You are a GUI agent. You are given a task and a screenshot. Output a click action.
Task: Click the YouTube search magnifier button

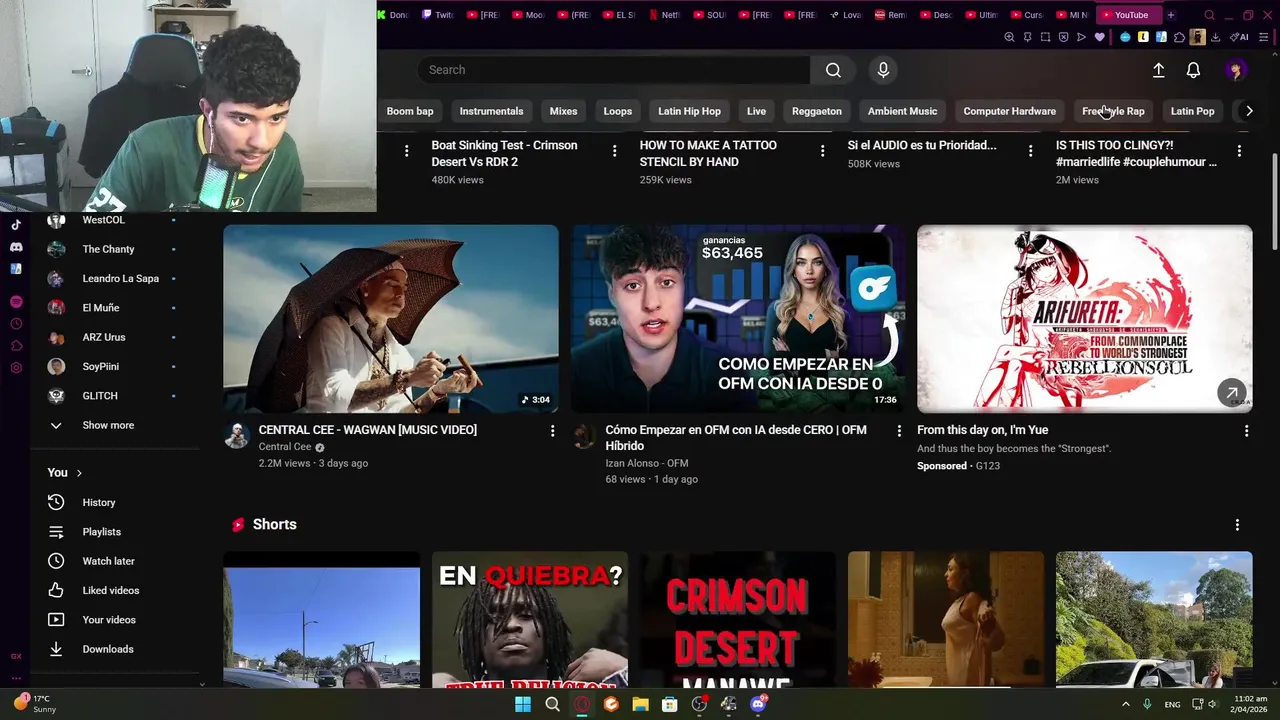pos(833,70)
